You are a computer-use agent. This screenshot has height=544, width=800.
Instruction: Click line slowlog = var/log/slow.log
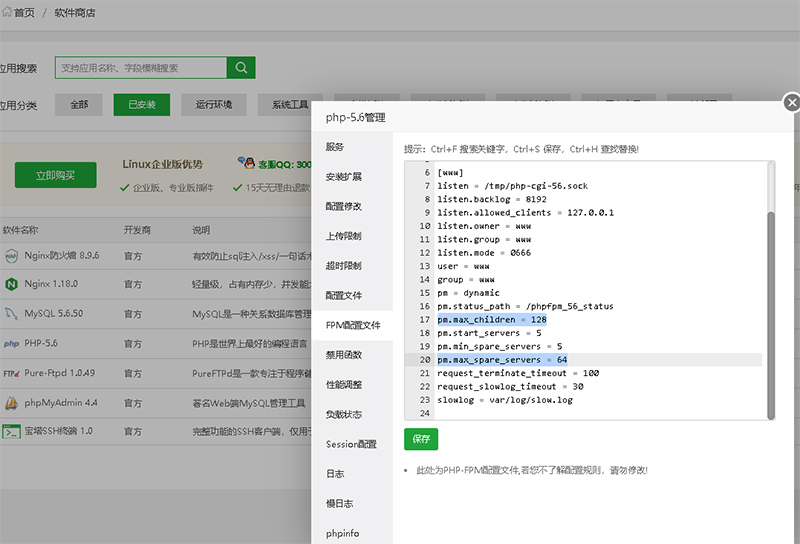(x=505, y=400)
